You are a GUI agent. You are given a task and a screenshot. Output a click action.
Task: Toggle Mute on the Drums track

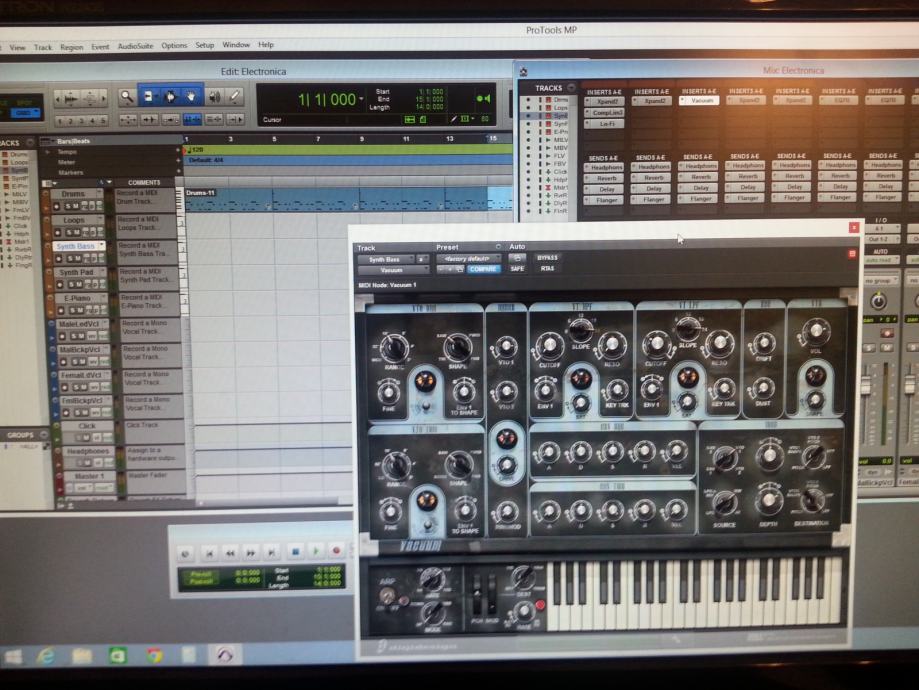76,206
